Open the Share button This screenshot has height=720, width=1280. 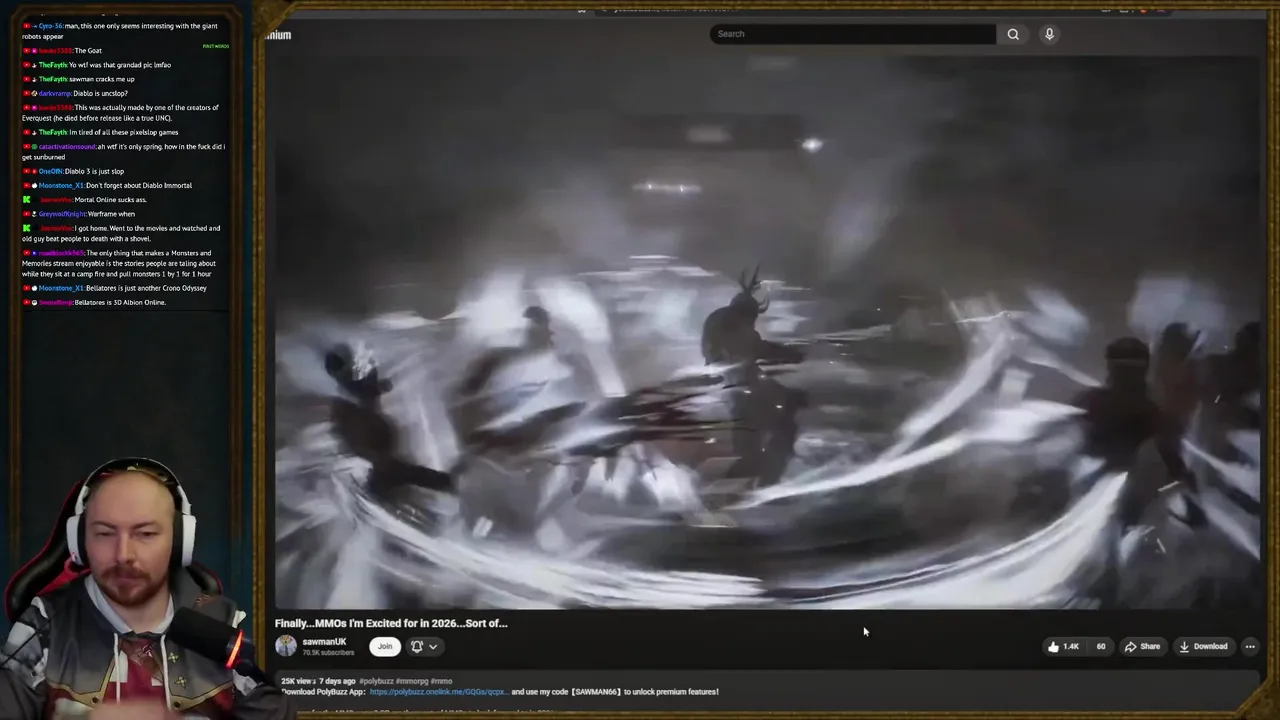(x=1142, y=646)
